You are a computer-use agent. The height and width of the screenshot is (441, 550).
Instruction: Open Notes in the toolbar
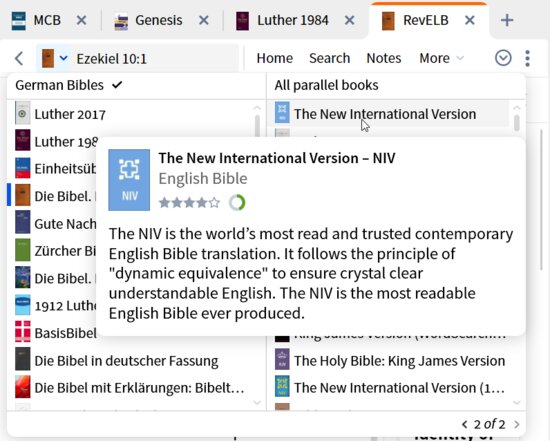point(384,58)
